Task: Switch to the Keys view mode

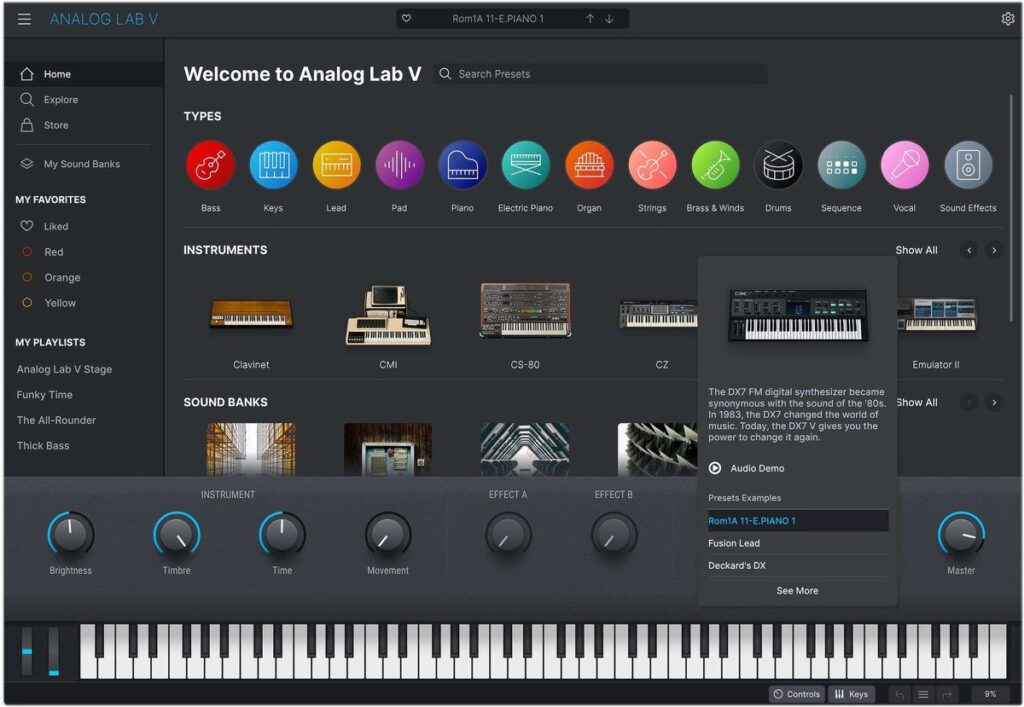Action: tap(852, 693)
